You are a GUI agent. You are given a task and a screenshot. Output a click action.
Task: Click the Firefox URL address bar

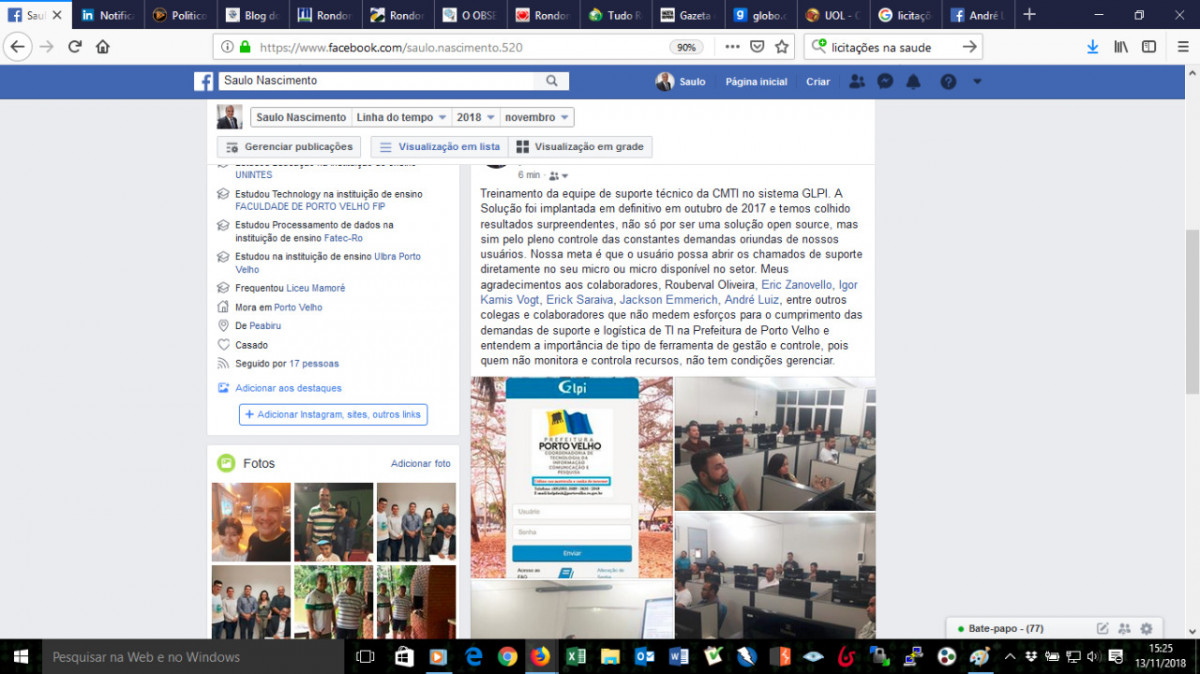tap(462, 47)
